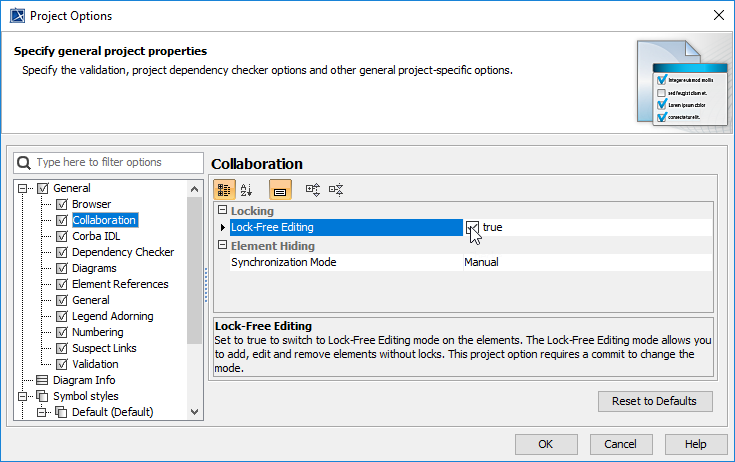Toggle the Lock-Free Editing checkbox
735x462 pixels.
[472, 228]
